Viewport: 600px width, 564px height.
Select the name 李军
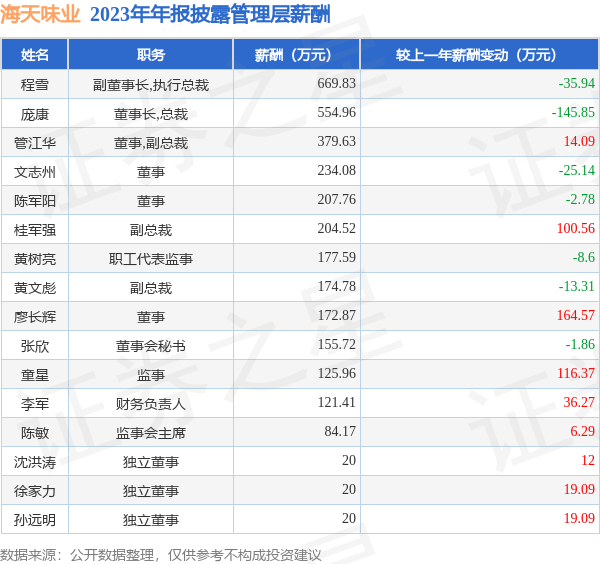point(35,404)
